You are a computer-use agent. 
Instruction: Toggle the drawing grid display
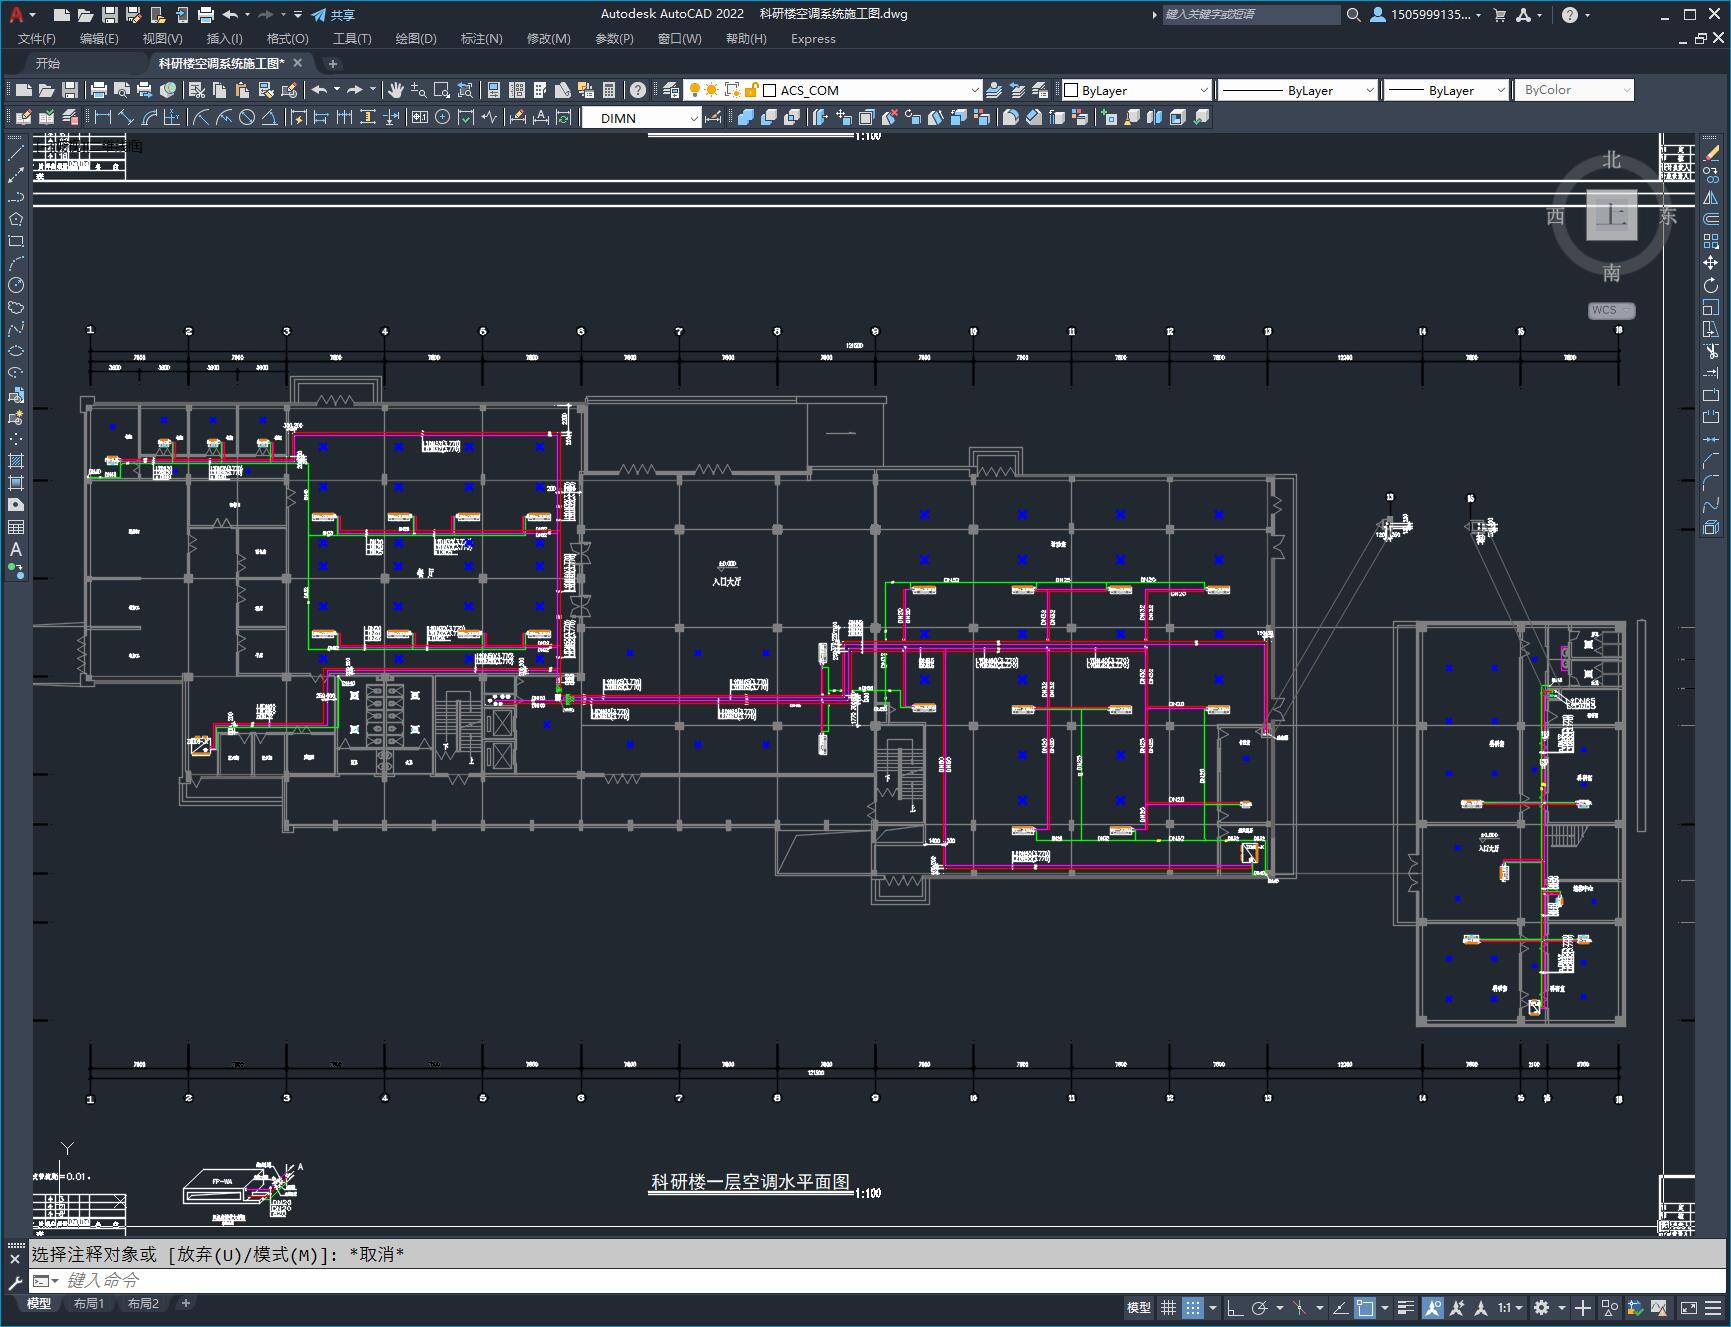(1168, 1307)
